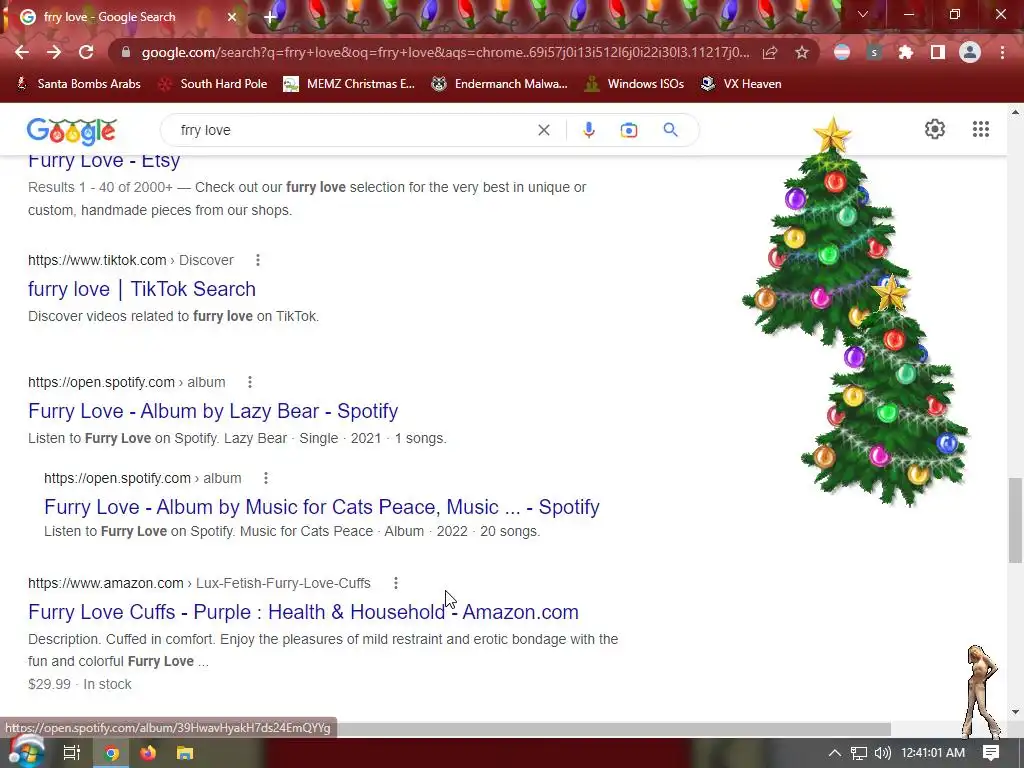The height and width of the screenshot is (768, 1024).
Task: Open the 'Furry Love - Etsy' result
Action: pyautogui.click(x=104, y=161)
